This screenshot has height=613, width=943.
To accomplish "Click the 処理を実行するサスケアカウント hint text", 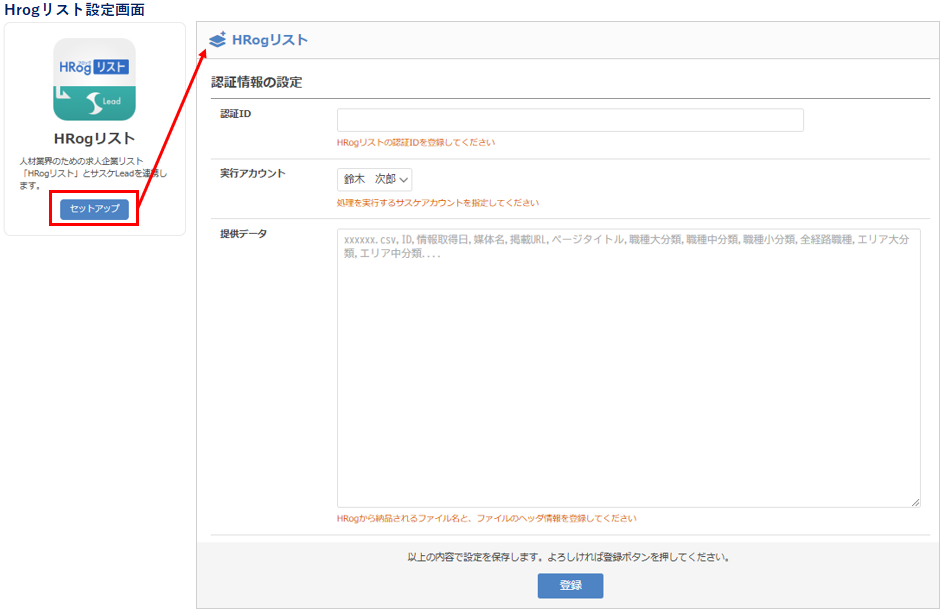I will [438, 203].
